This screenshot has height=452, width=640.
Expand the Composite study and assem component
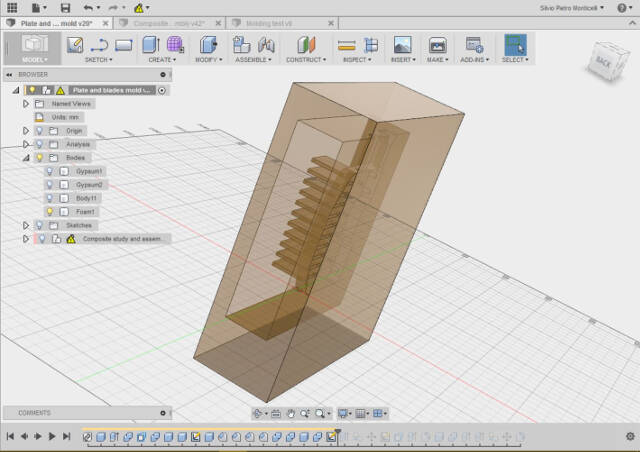[26, 239]
